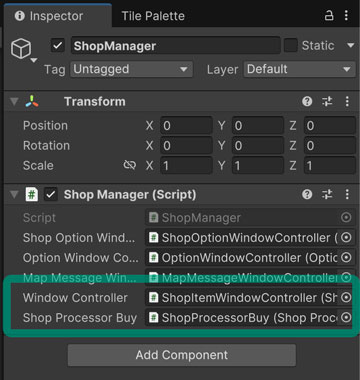
Task: Click the Rotation label
Action: tap(46, 146)
